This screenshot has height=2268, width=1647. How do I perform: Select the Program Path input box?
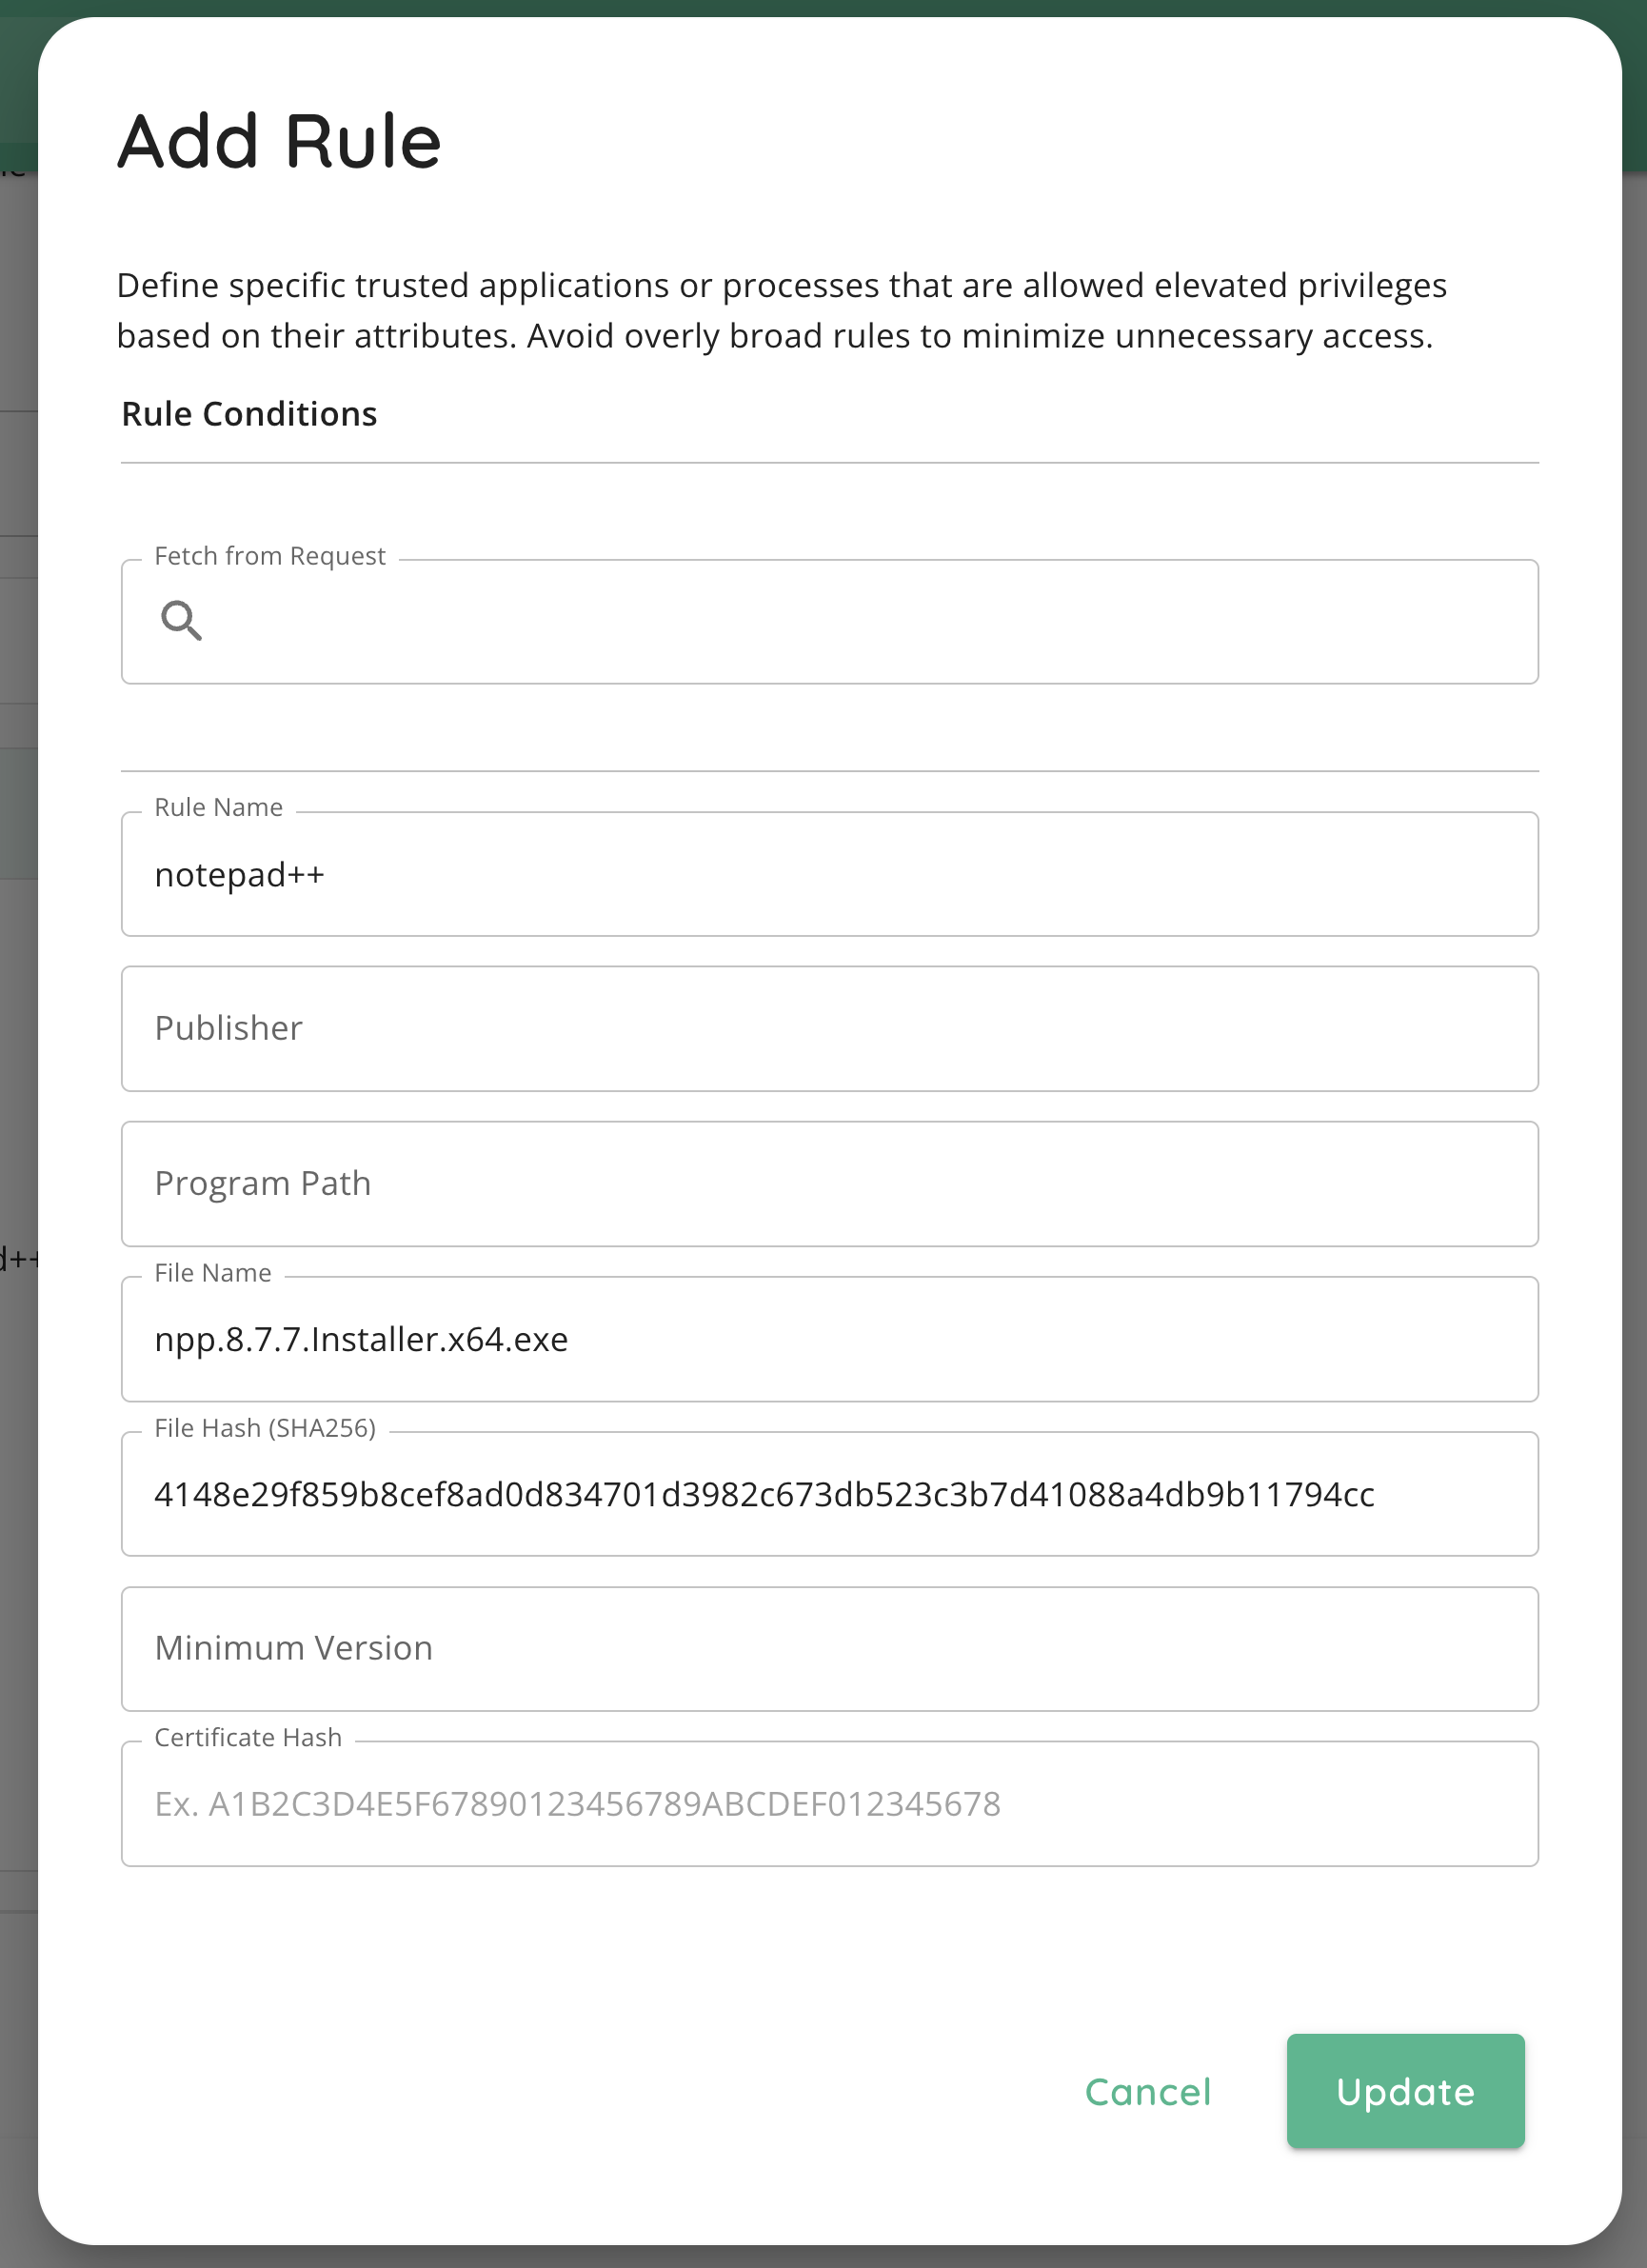coord(829,1184)
